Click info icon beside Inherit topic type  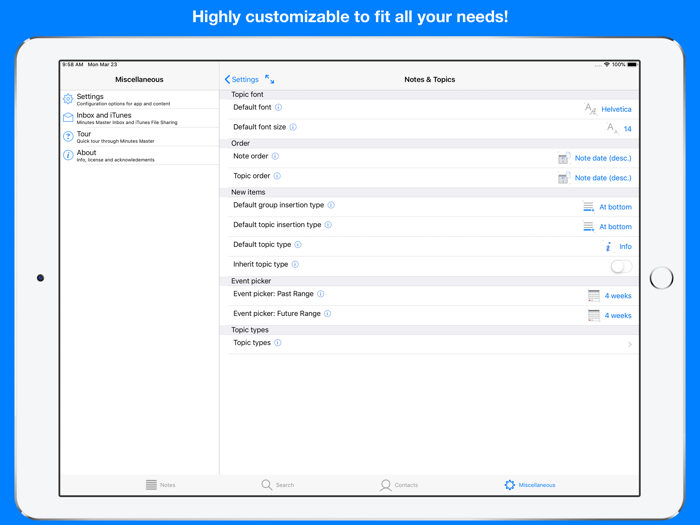[x=295, y=265]
